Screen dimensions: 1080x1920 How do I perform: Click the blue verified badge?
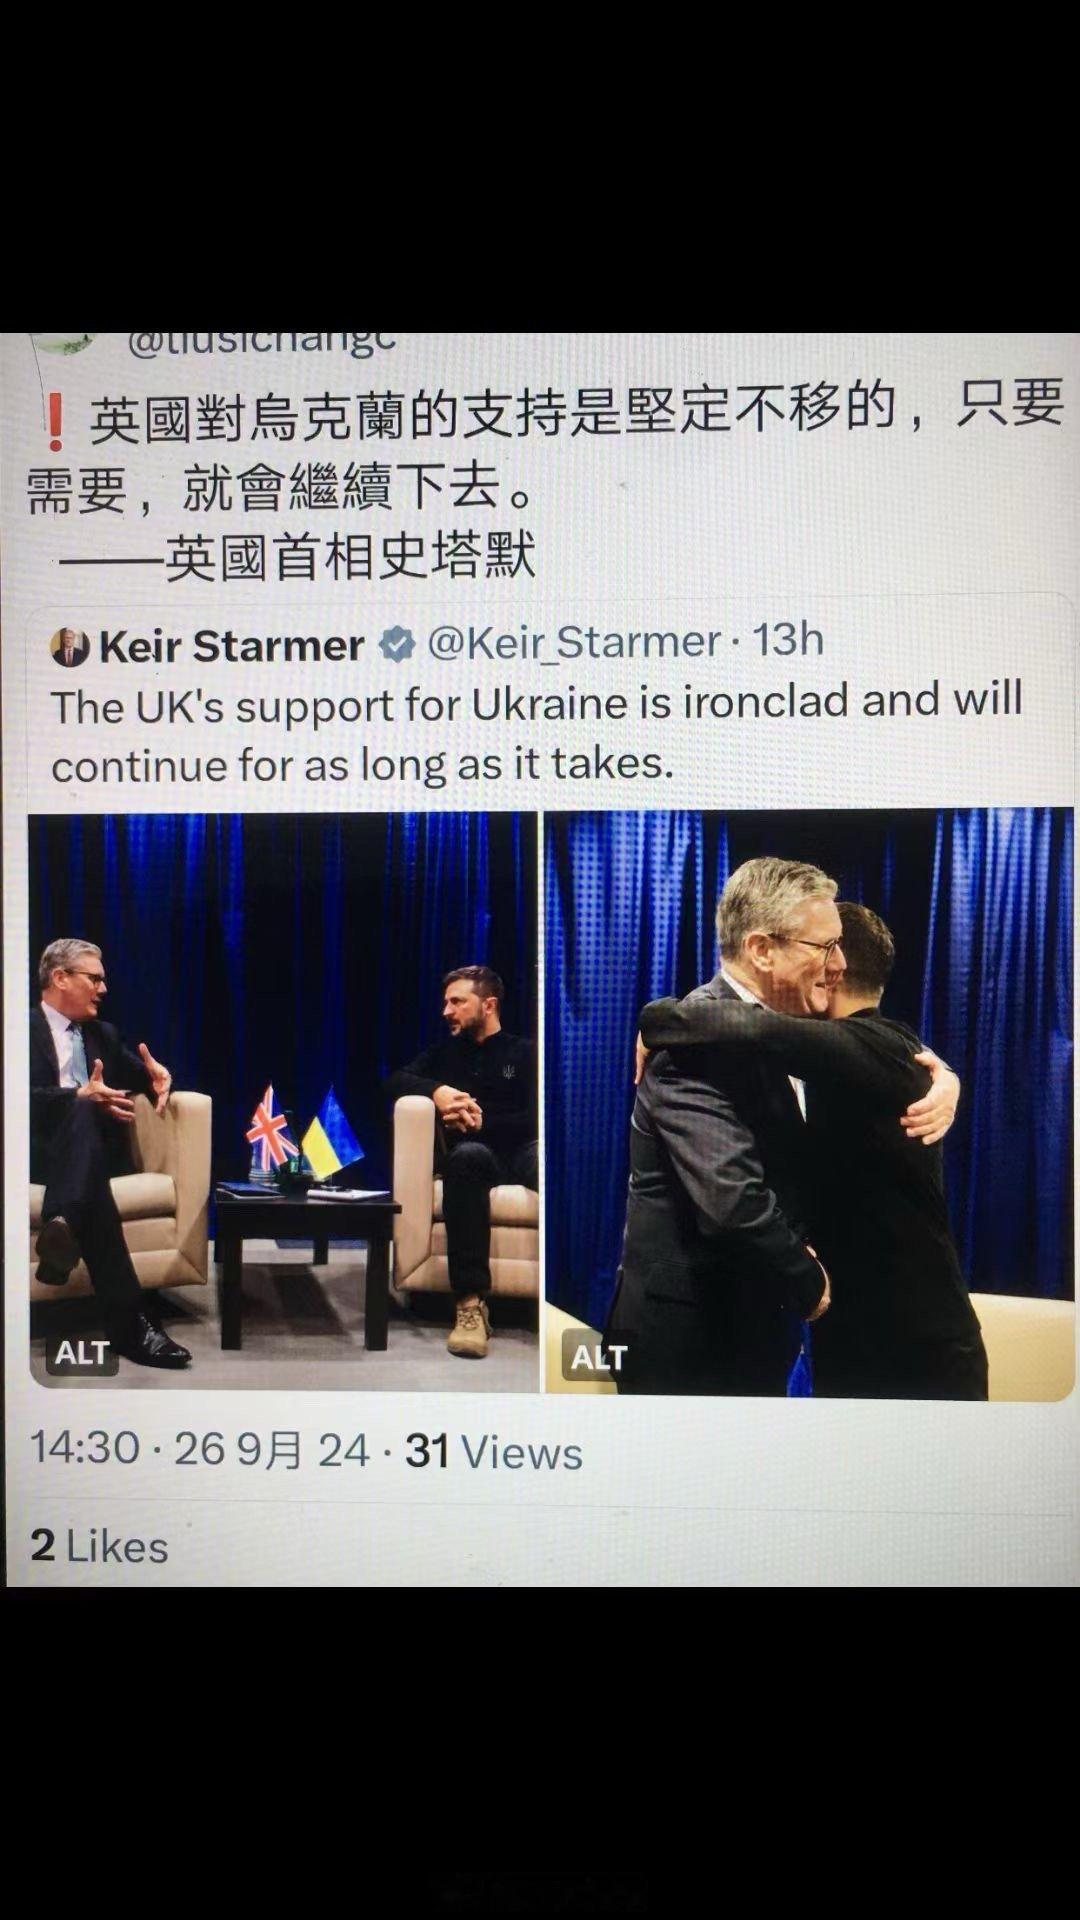click(x=398, y=645)
